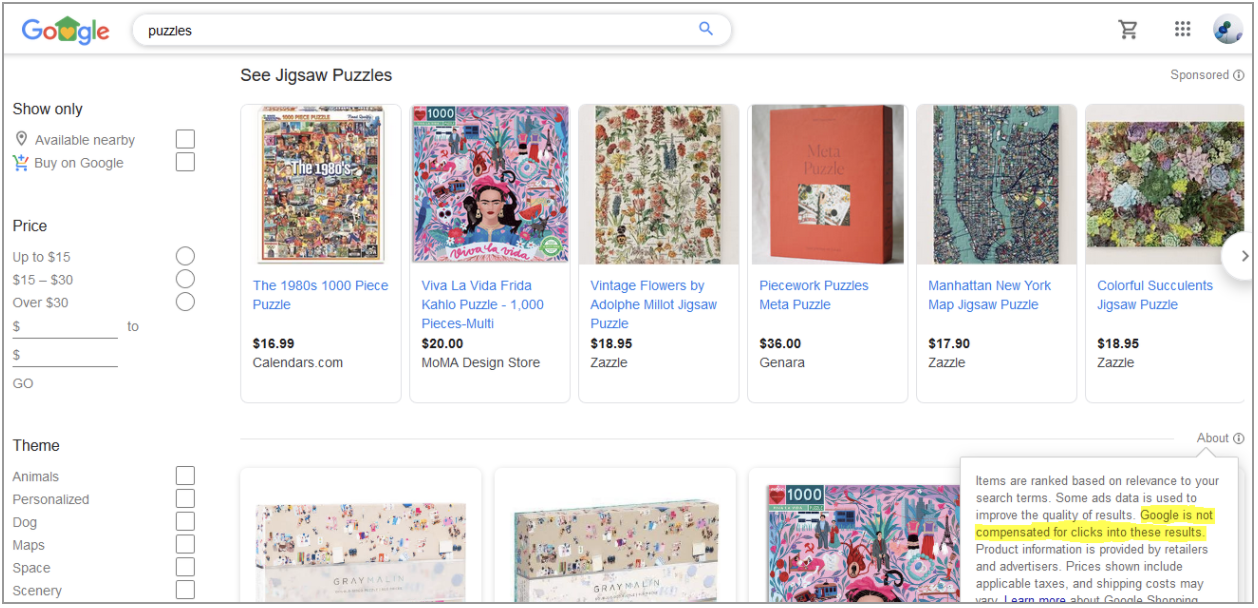Click the Frida Kahlo puzzle image in carousel
The width and height of the screenshot is (1258, 608).
[490, 185]
